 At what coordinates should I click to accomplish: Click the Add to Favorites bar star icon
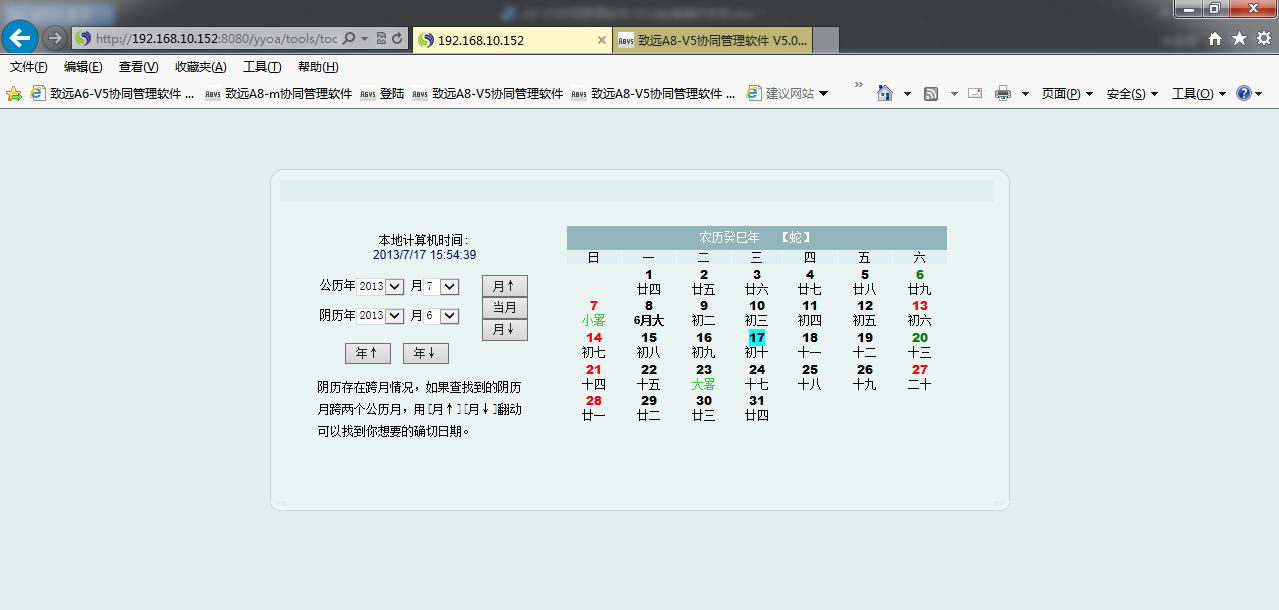pyautogui.click(x=14, y=94)
